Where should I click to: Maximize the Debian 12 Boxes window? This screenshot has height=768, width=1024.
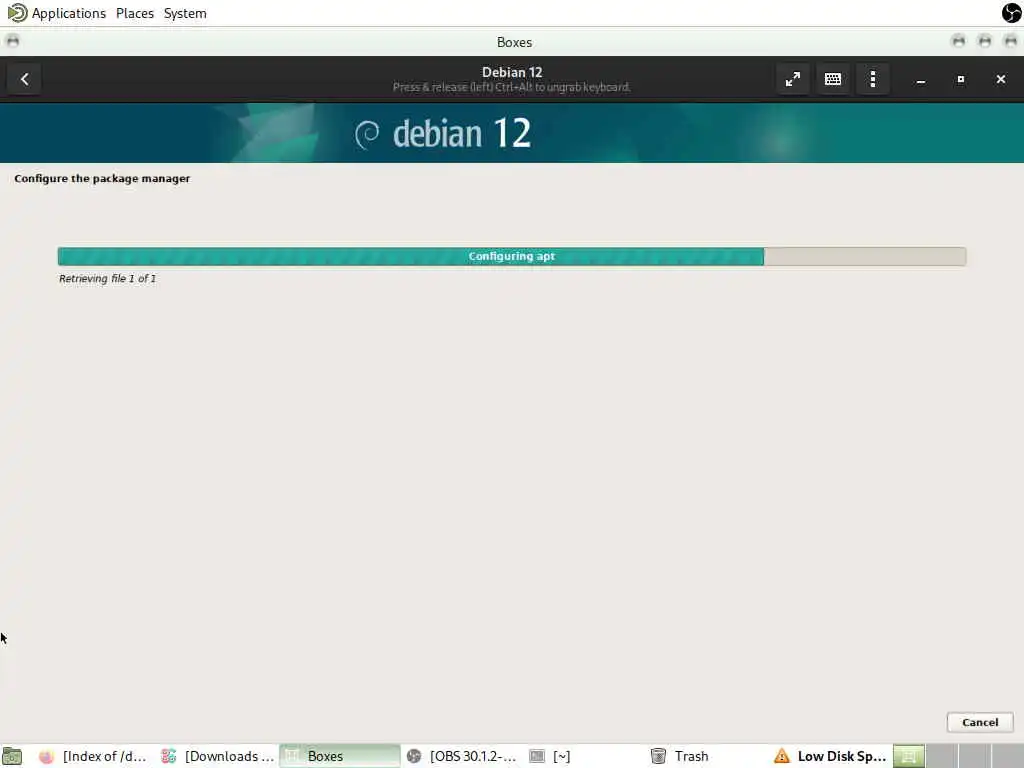click(x=961, y=79)
